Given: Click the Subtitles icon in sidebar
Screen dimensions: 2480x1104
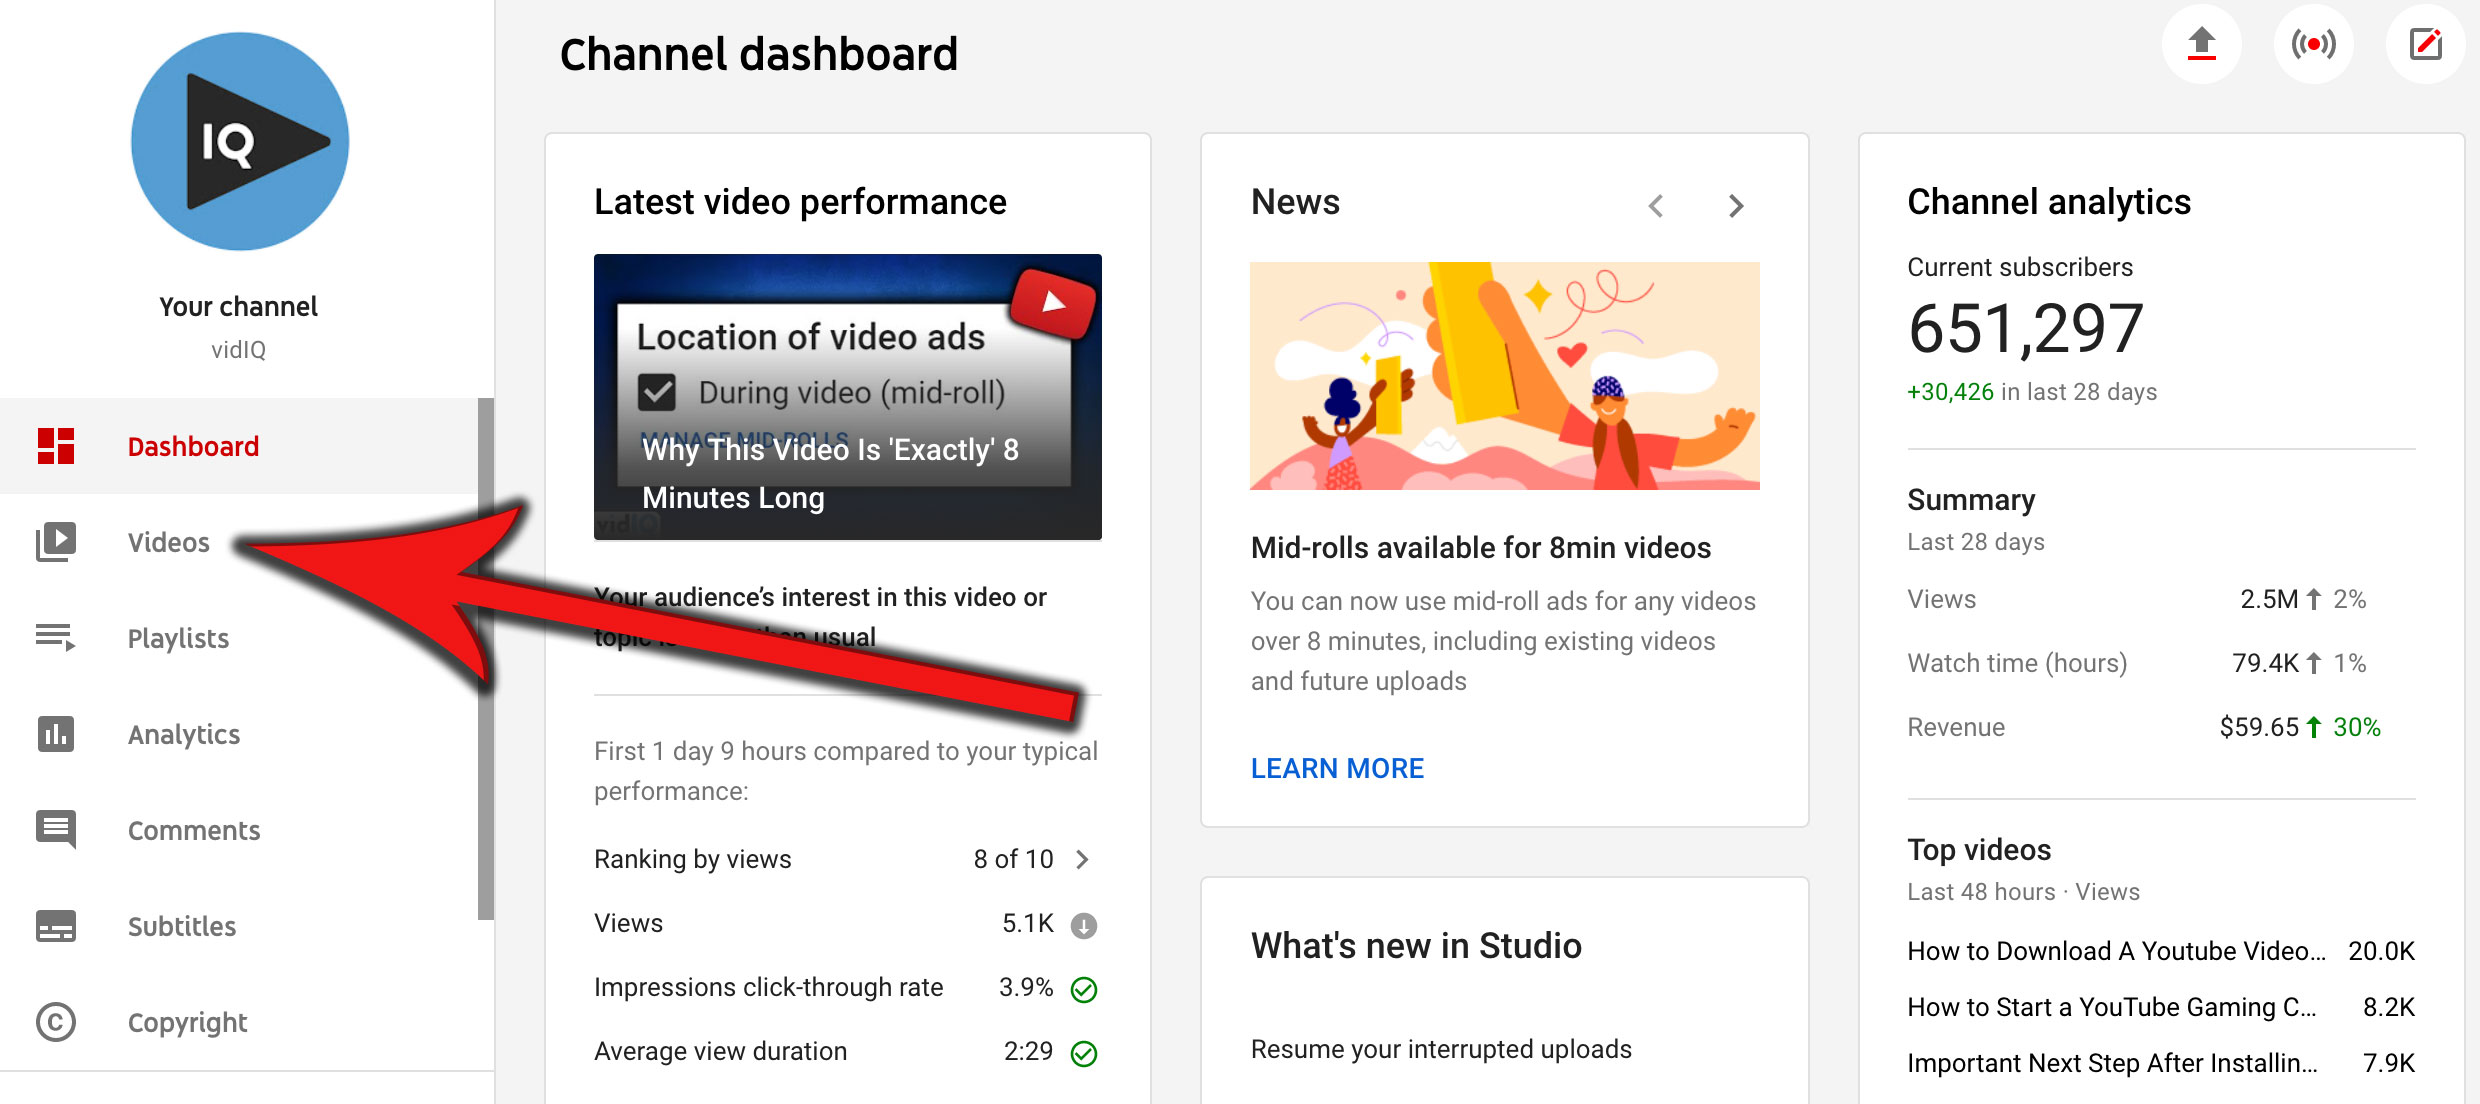Looking at the screenshot, I should point(56,926).
